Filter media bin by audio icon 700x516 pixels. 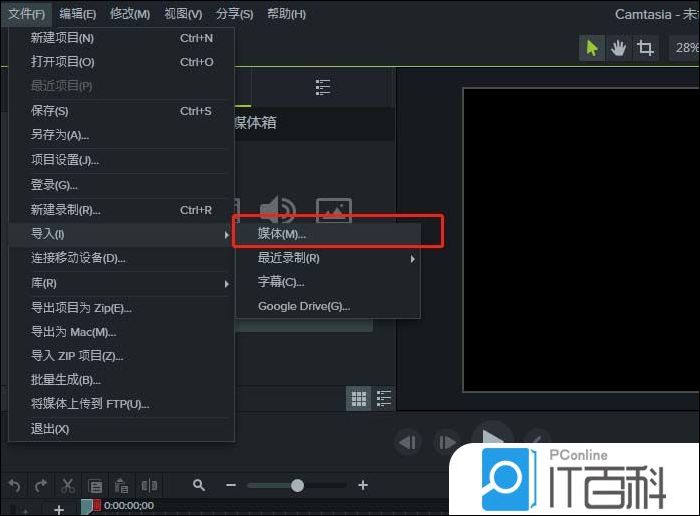[x=278, y=210]
